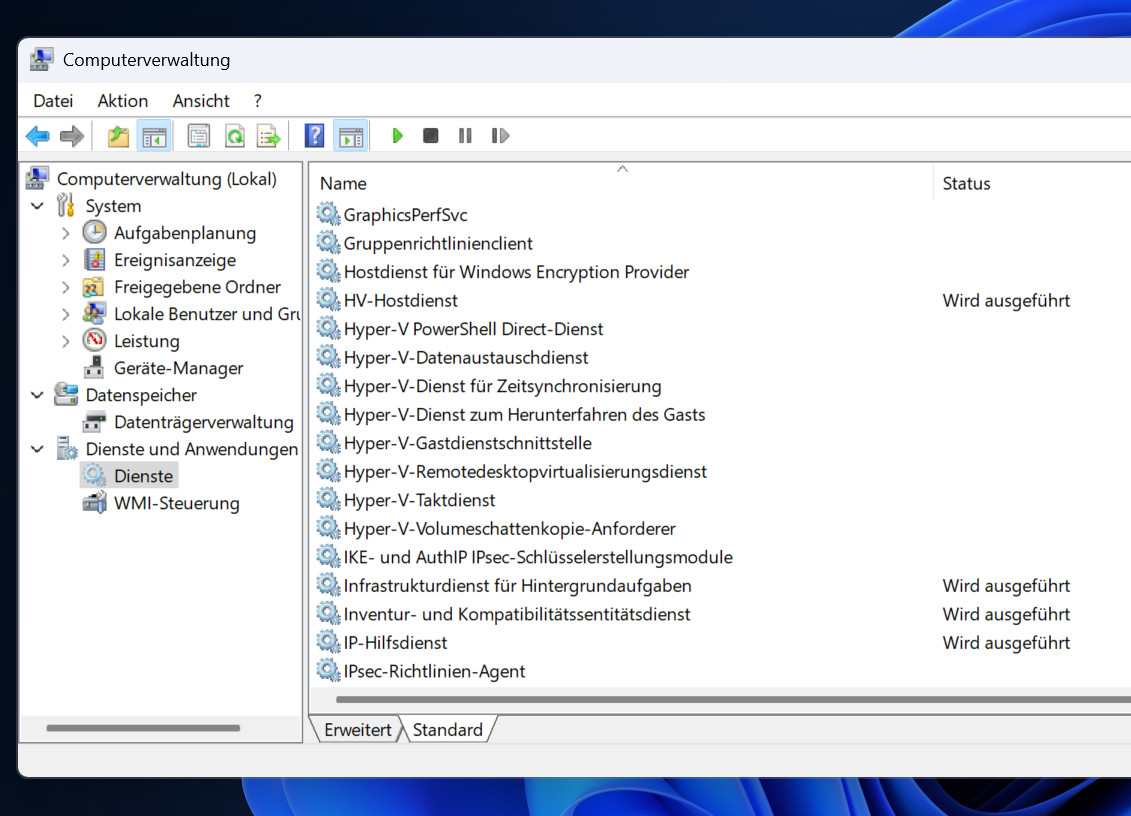Click the Aufgabenplanung clock icon

[94, 232]
